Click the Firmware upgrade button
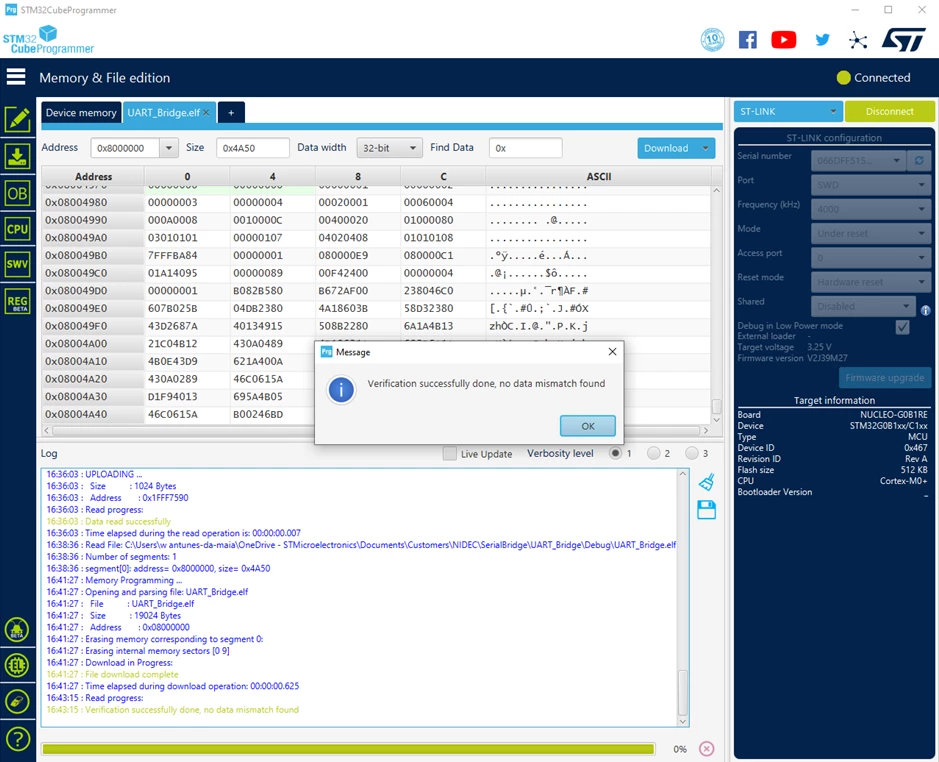Screen dimensions: 939x762 coord(885,378)
